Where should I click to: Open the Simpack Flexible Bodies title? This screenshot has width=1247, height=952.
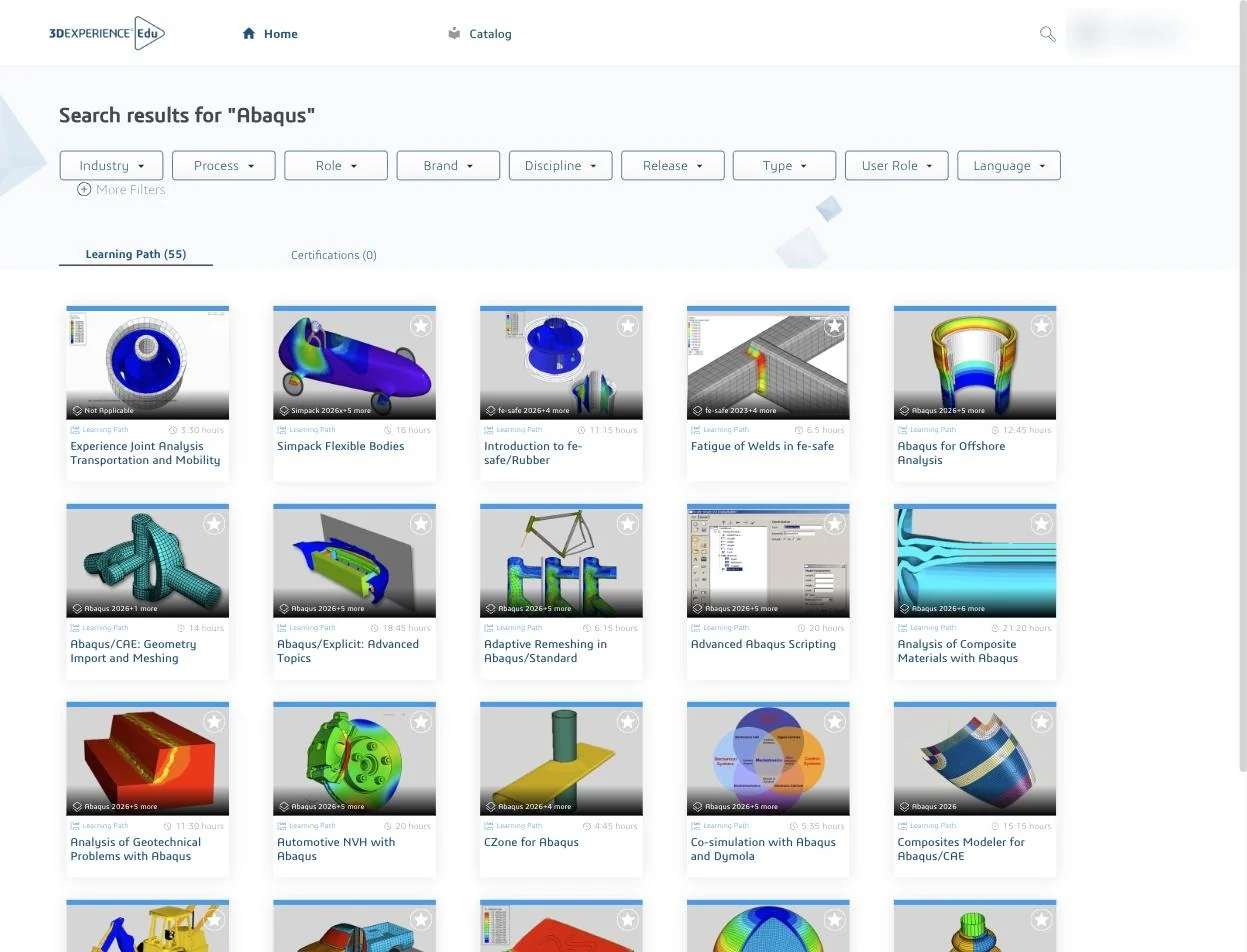coord(341,446)
